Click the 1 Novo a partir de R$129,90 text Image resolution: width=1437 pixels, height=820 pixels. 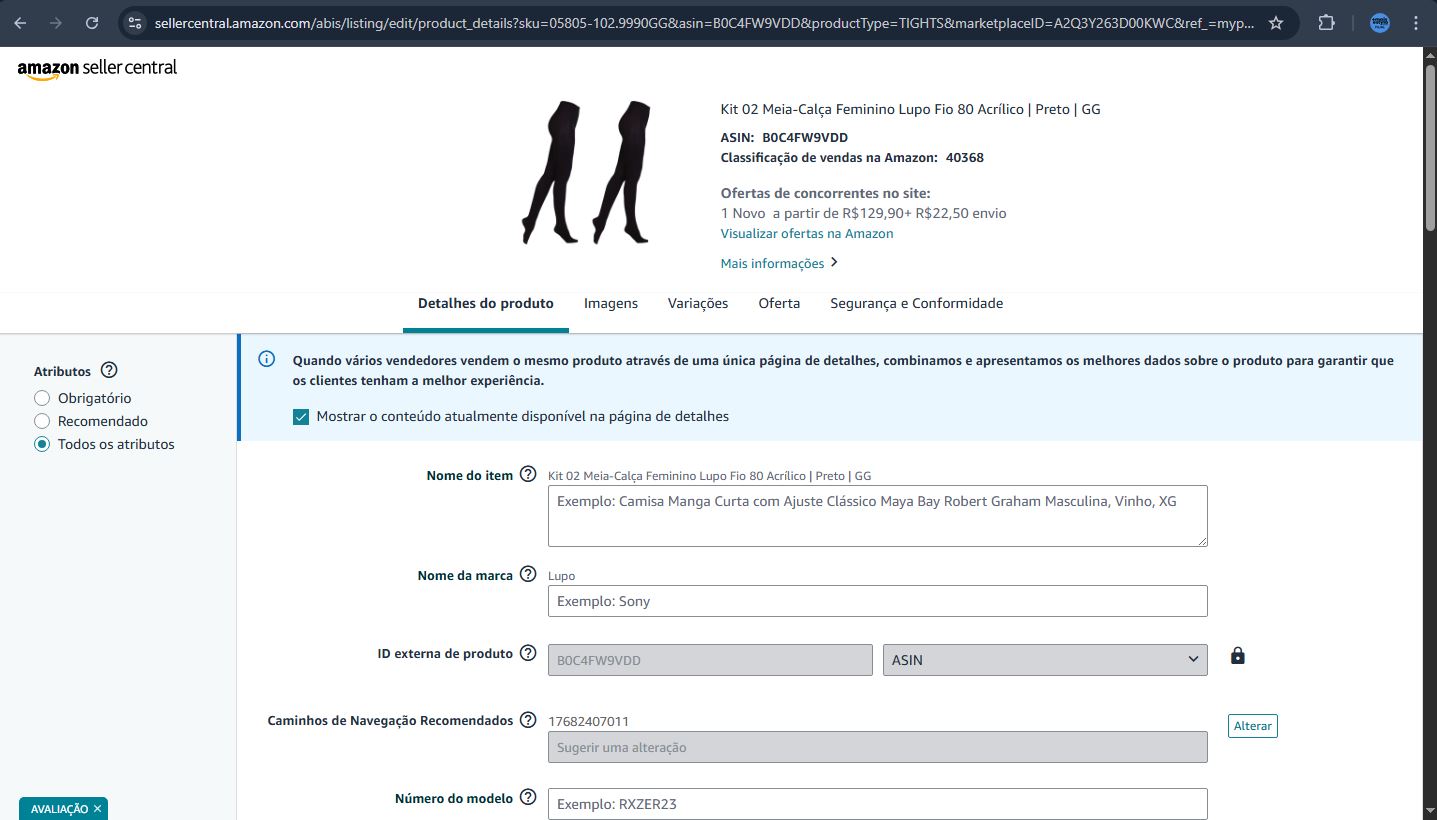863,213
